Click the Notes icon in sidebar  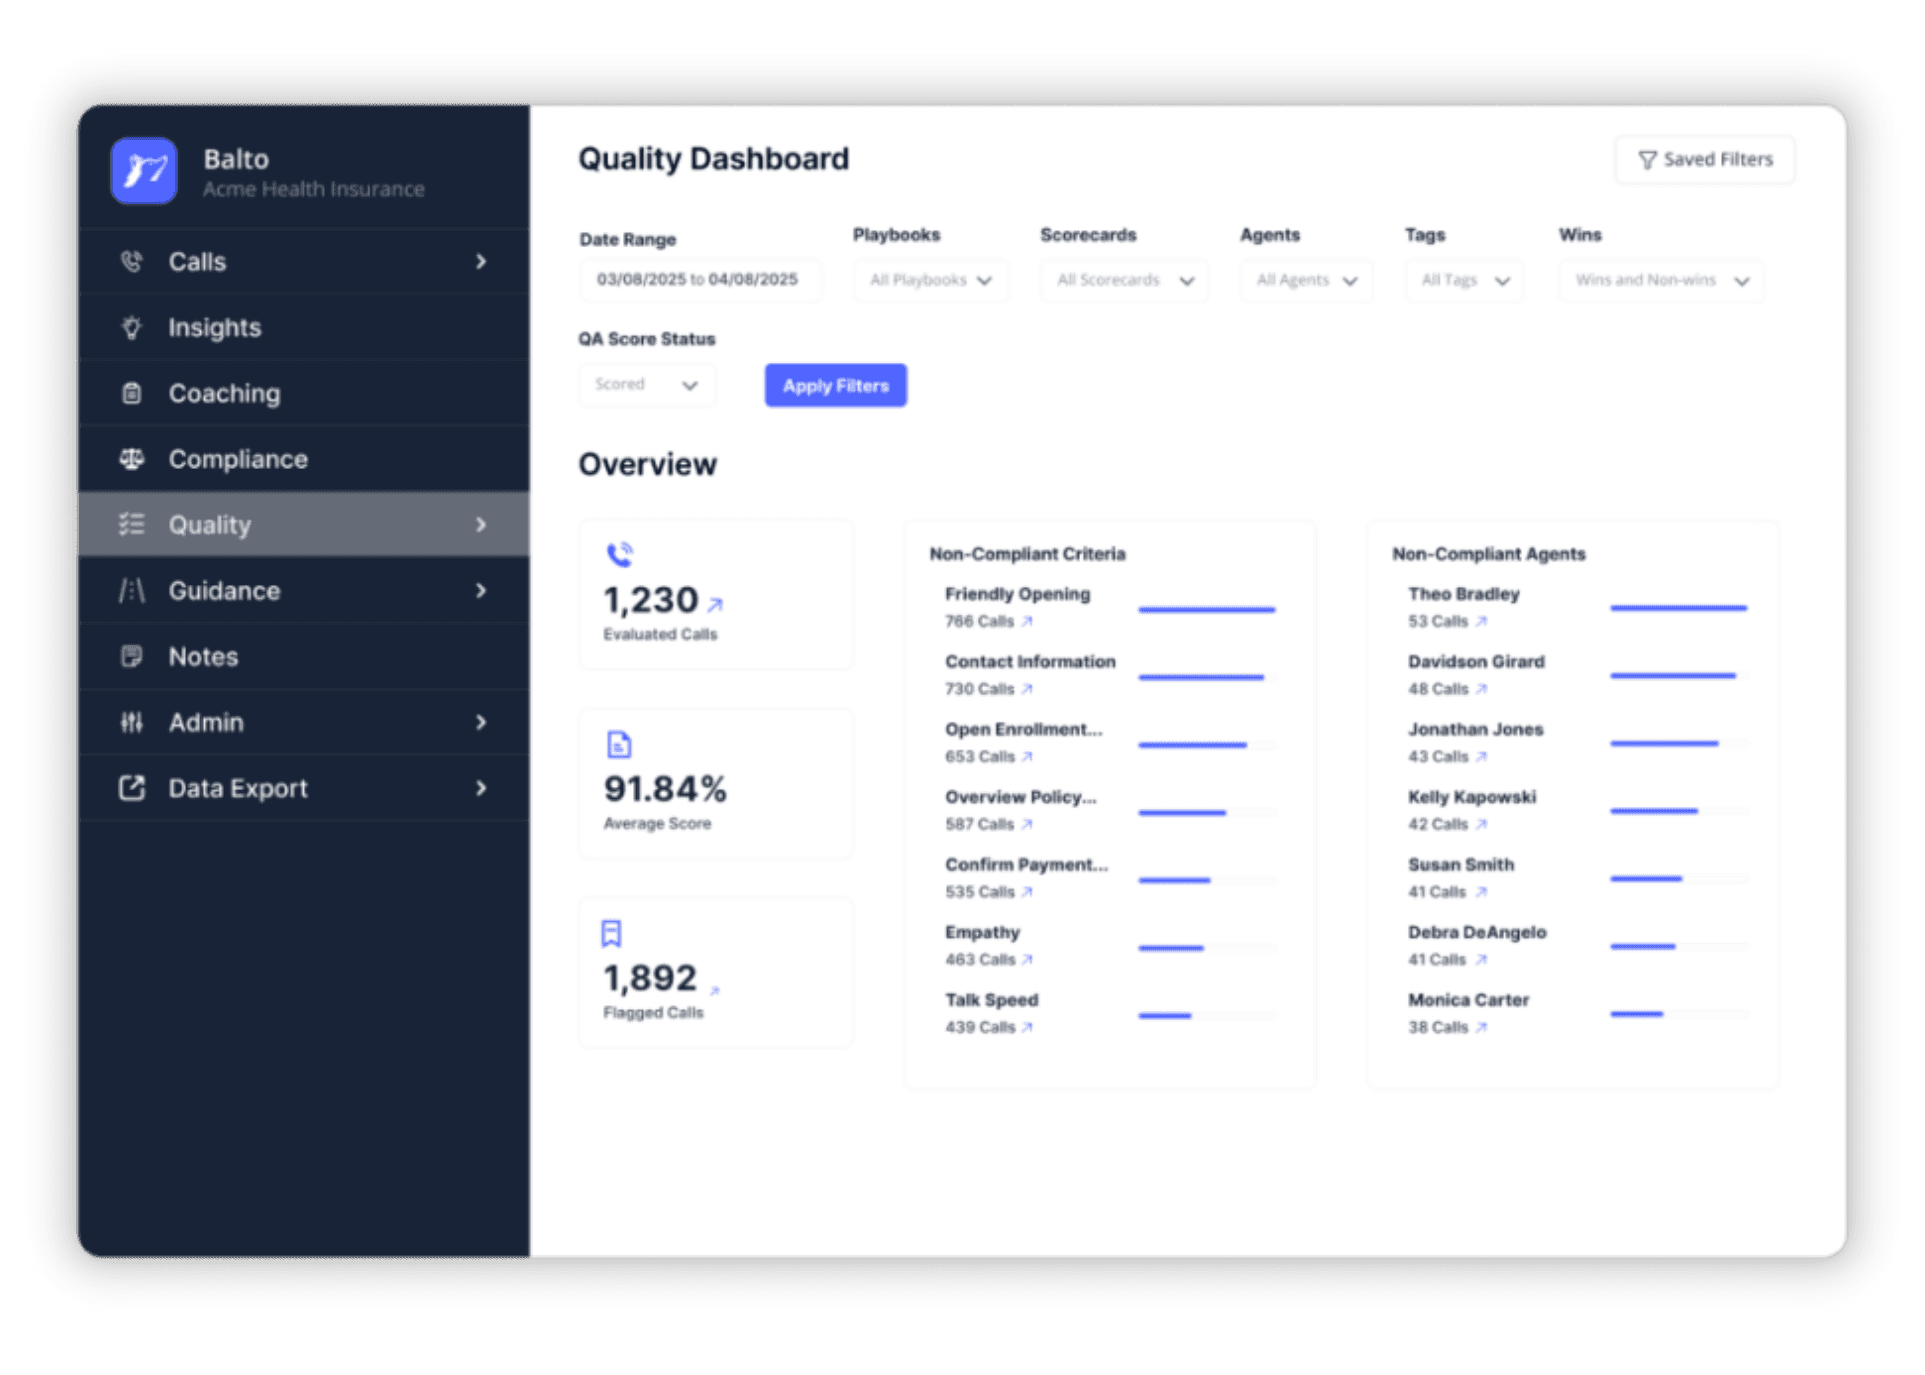pyautogui.click(x=131, y=656)
